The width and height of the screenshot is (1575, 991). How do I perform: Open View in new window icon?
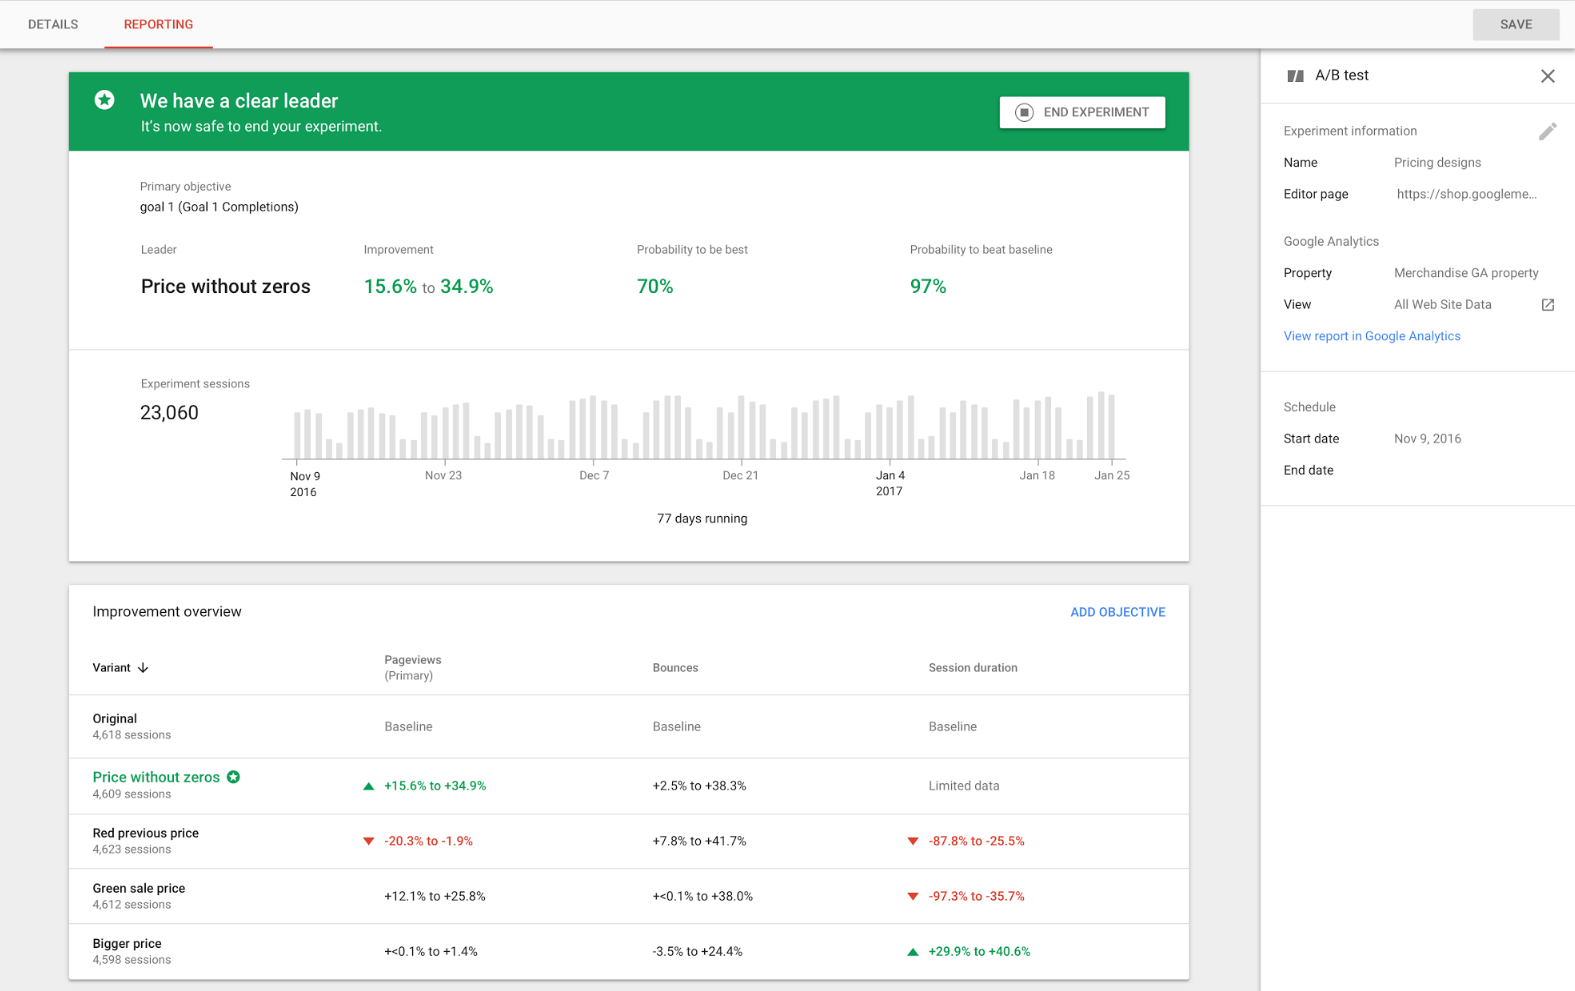(1547, 305)
